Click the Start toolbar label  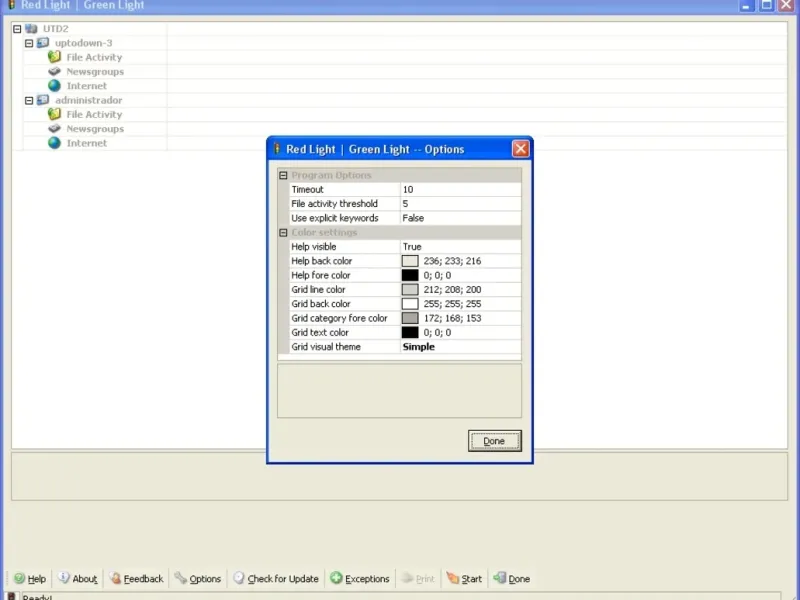coord(471,579)
